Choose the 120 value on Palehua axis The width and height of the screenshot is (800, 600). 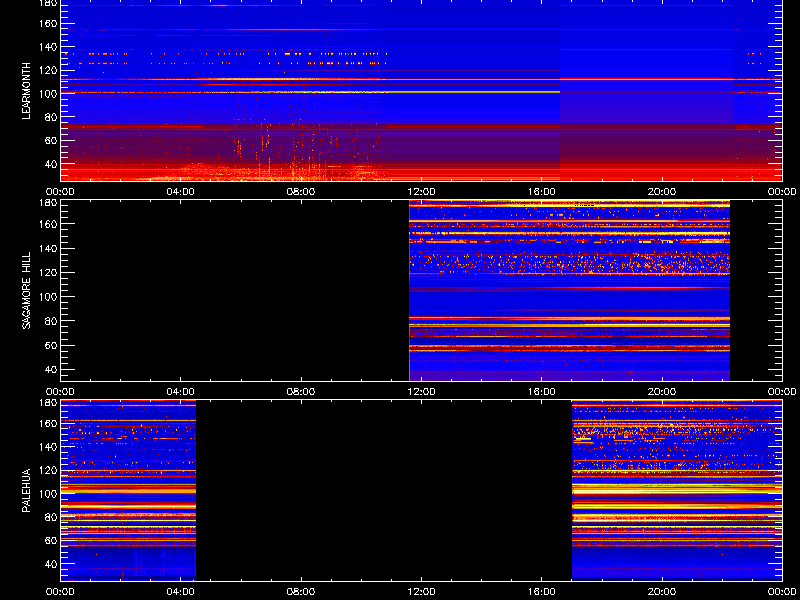47,470
